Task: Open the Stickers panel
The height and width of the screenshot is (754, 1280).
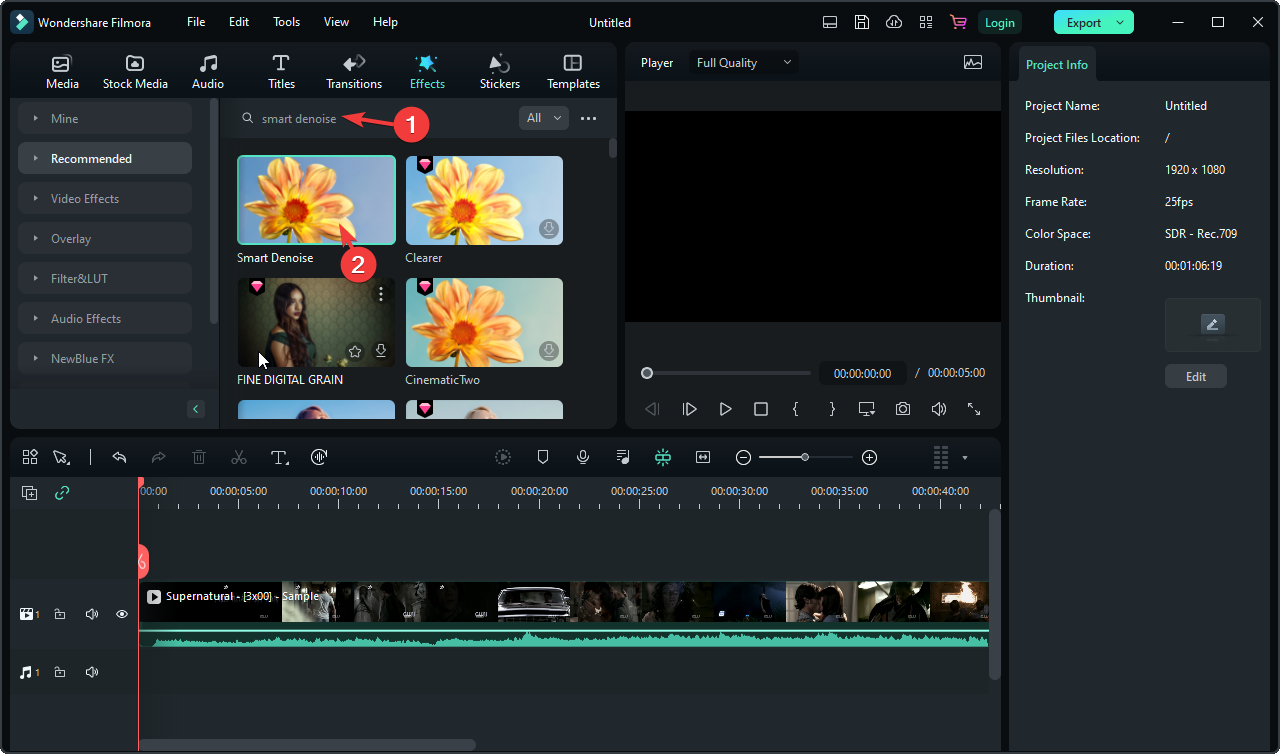Action: click(x=499, y=71)
